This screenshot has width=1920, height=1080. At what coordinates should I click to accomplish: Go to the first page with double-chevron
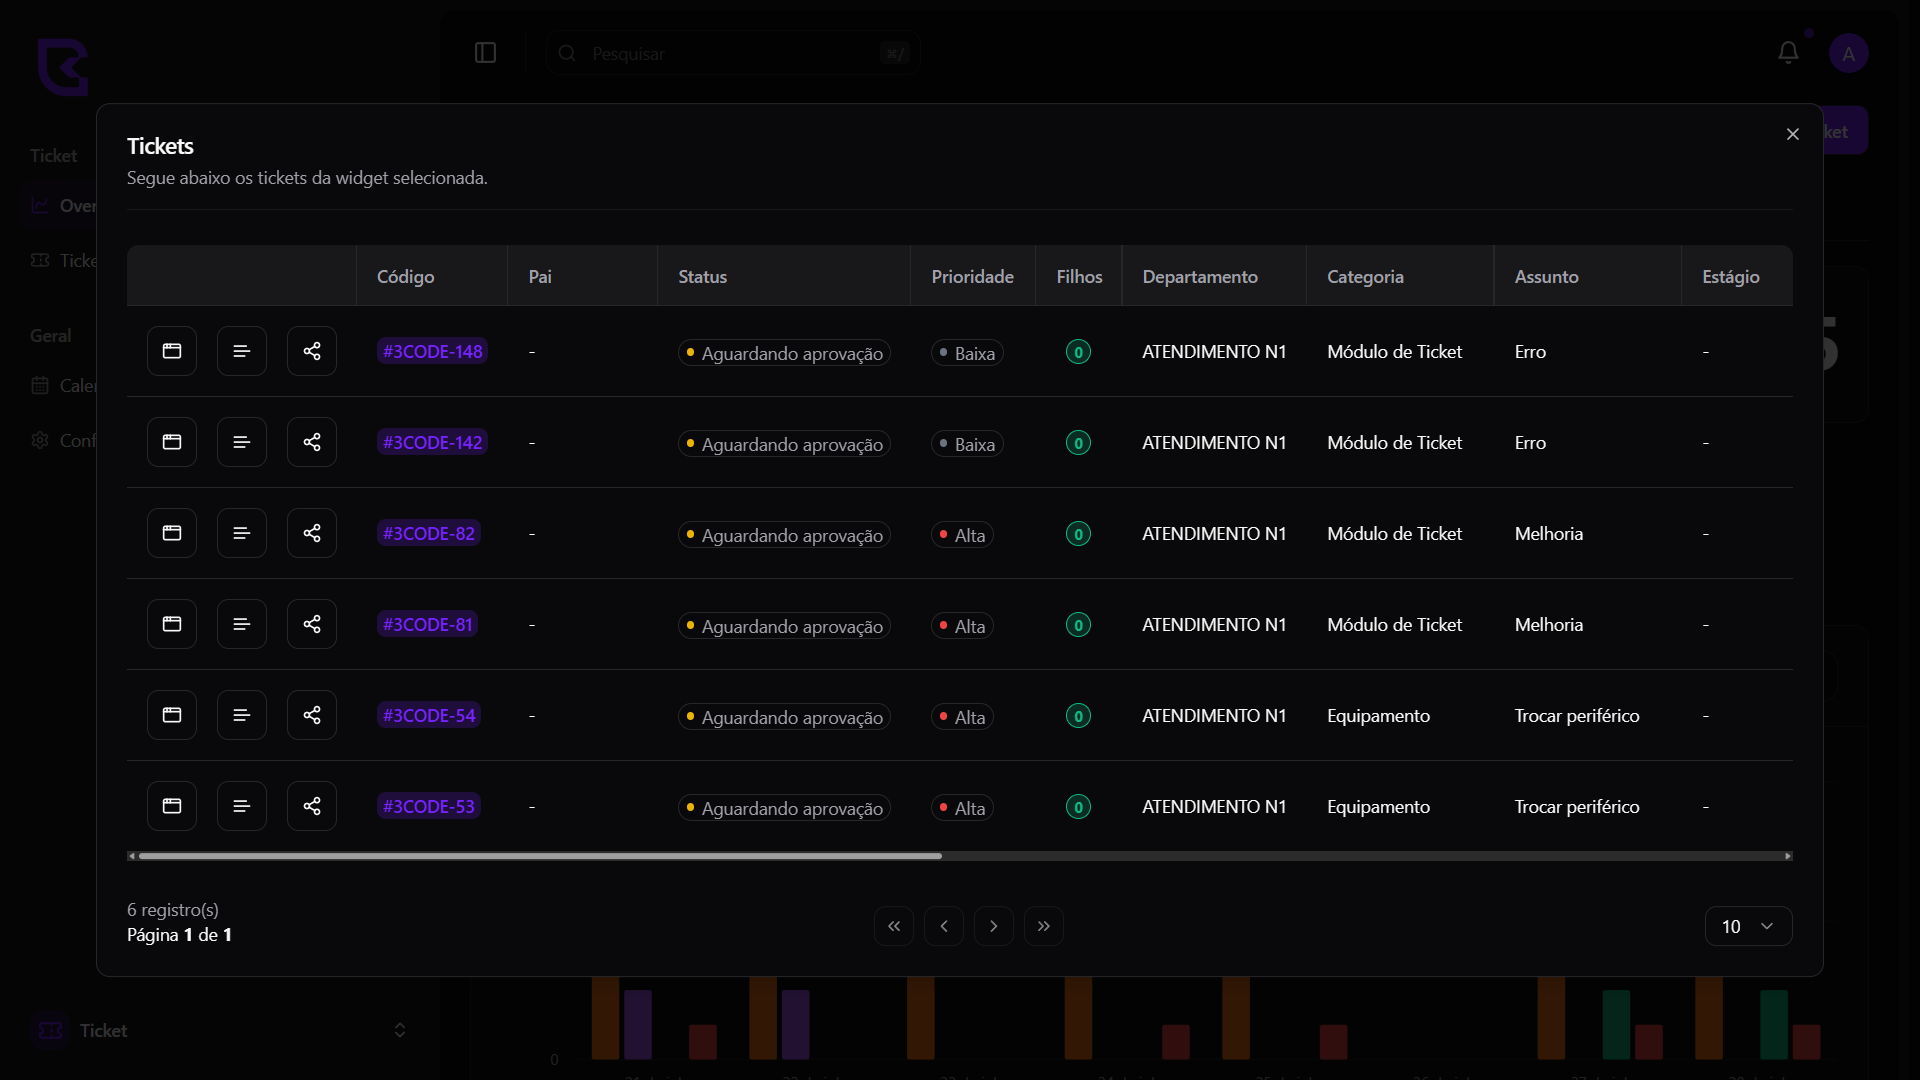point(894,926)
